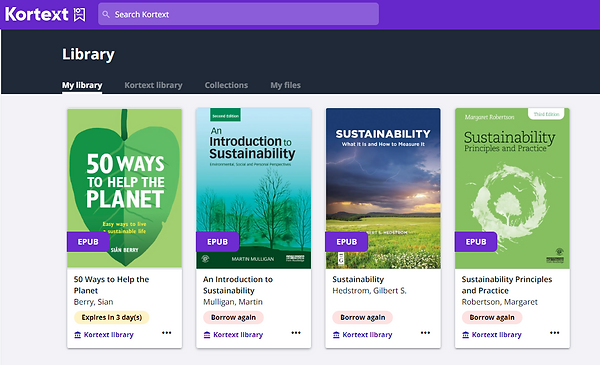Click EPUB badge on Hedstrom Sustainability cover
The height and width of the screenshot is (365, 600).
347,242
